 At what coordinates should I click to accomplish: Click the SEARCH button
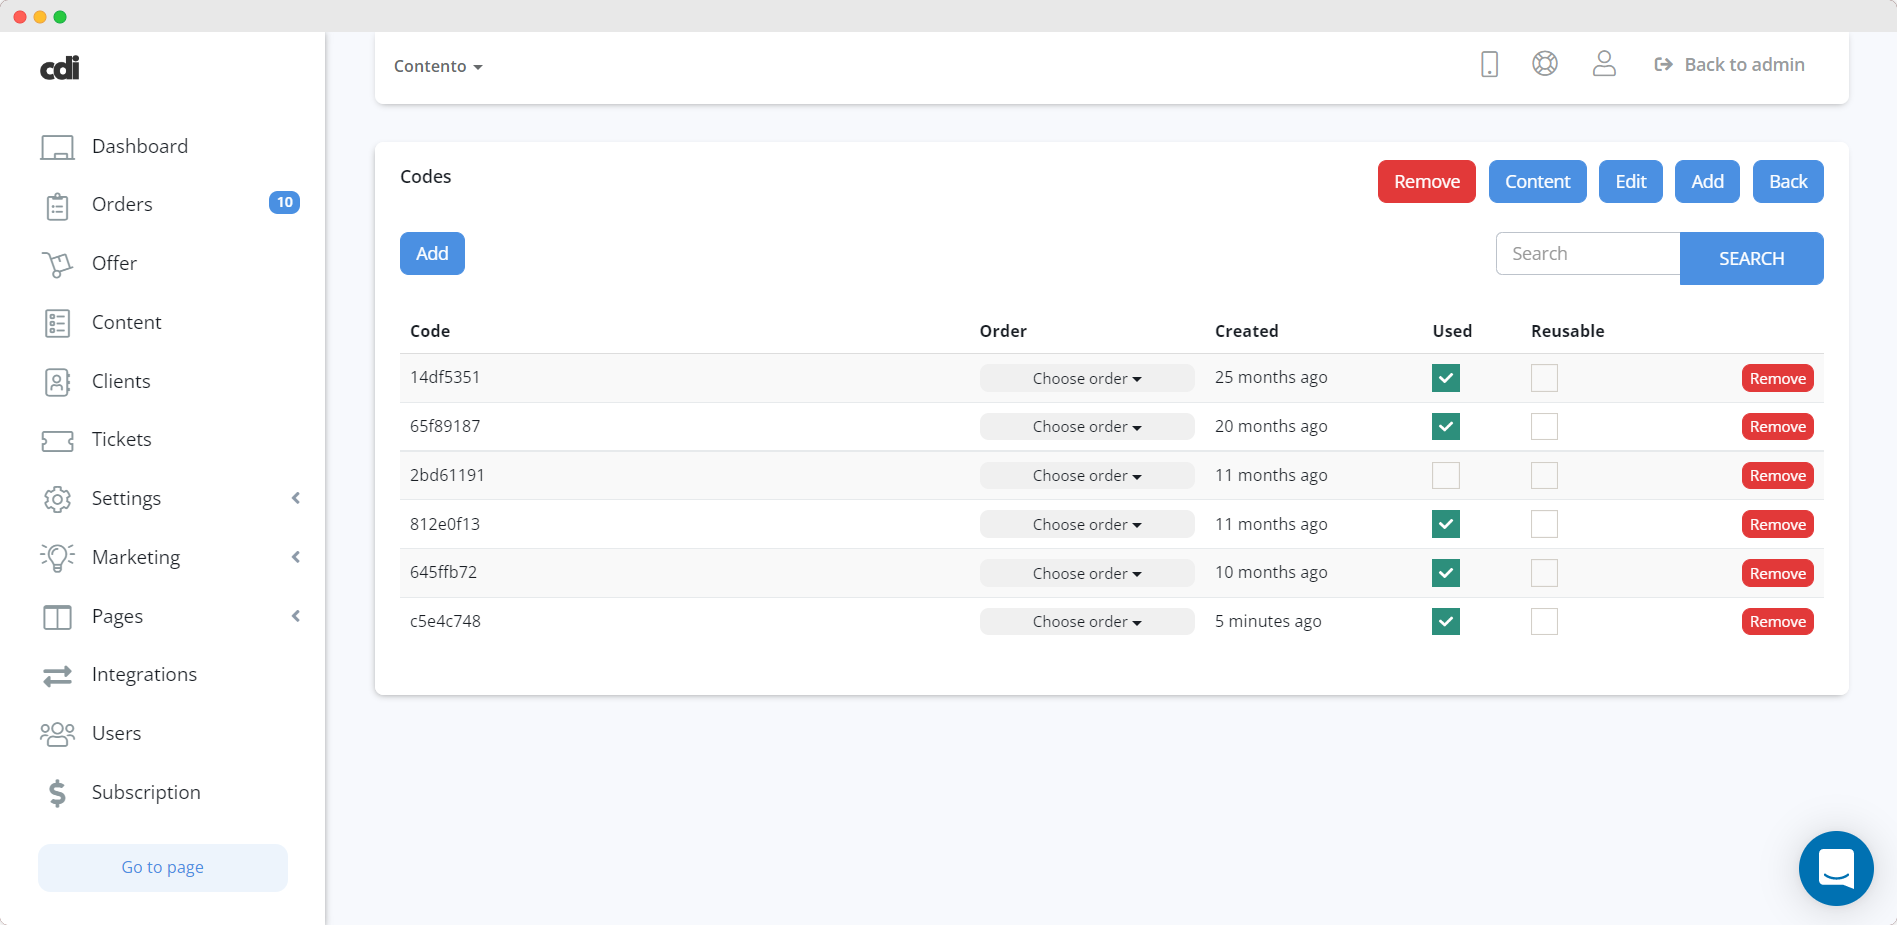(1752, 258)
